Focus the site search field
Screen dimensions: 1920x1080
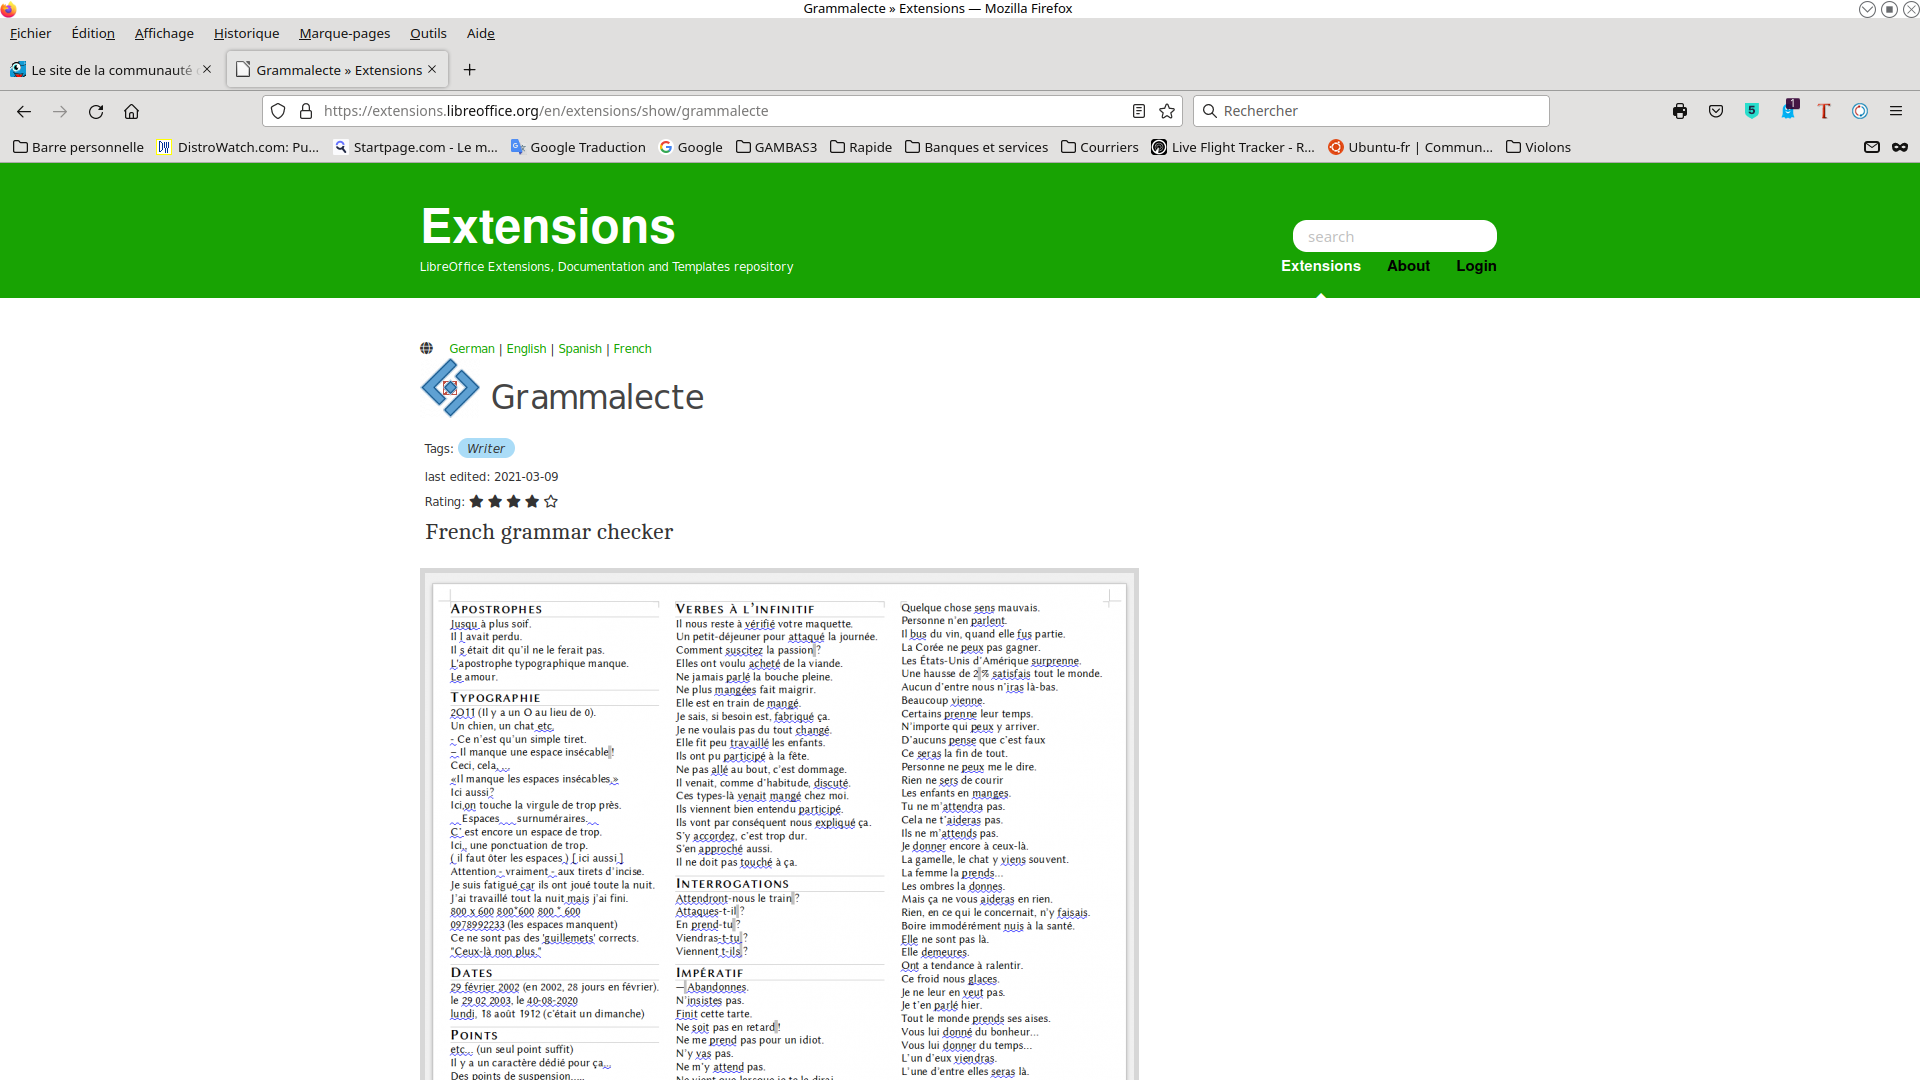point(1394,237)
